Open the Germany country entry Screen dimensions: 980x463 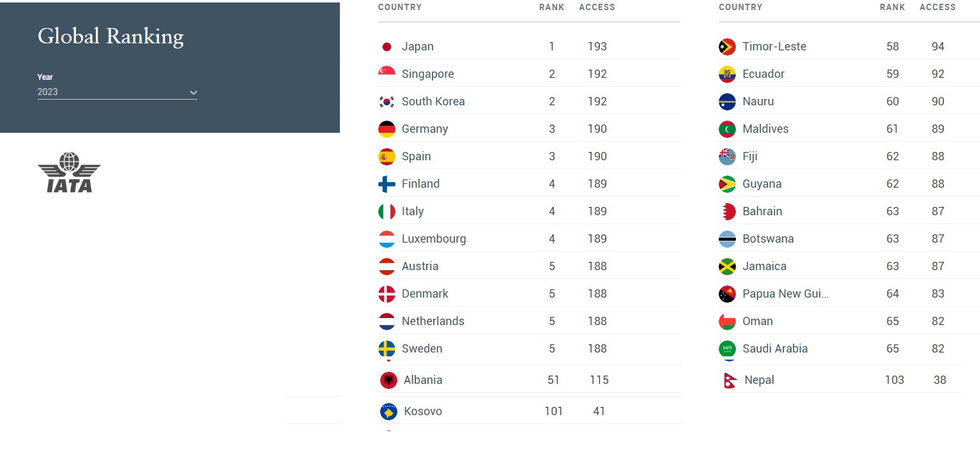[425, 129]
